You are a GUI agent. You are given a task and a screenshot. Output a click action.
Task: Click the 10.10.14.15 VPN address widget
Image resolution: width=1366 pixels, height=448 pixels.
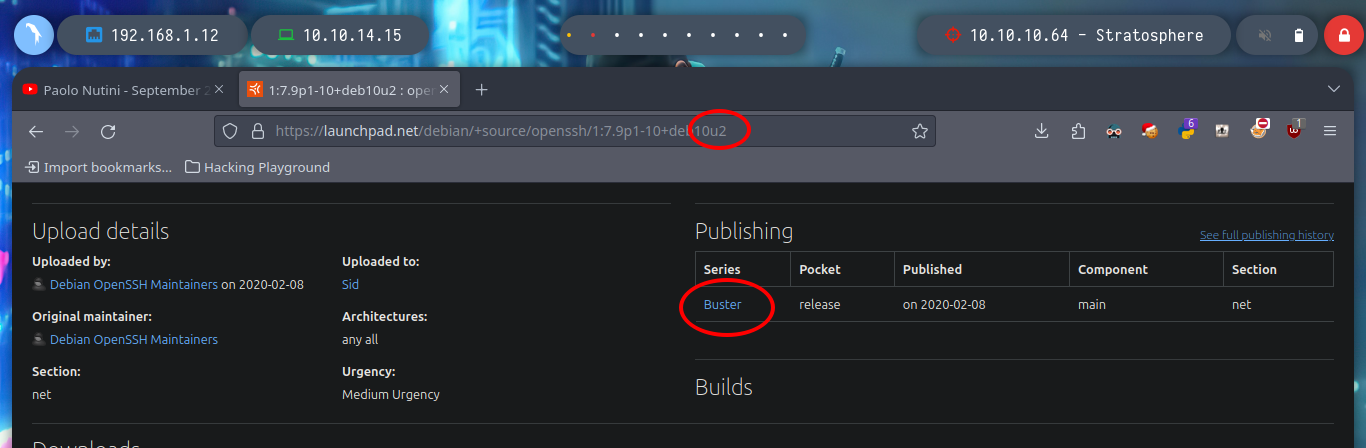(x=339, y=35)
